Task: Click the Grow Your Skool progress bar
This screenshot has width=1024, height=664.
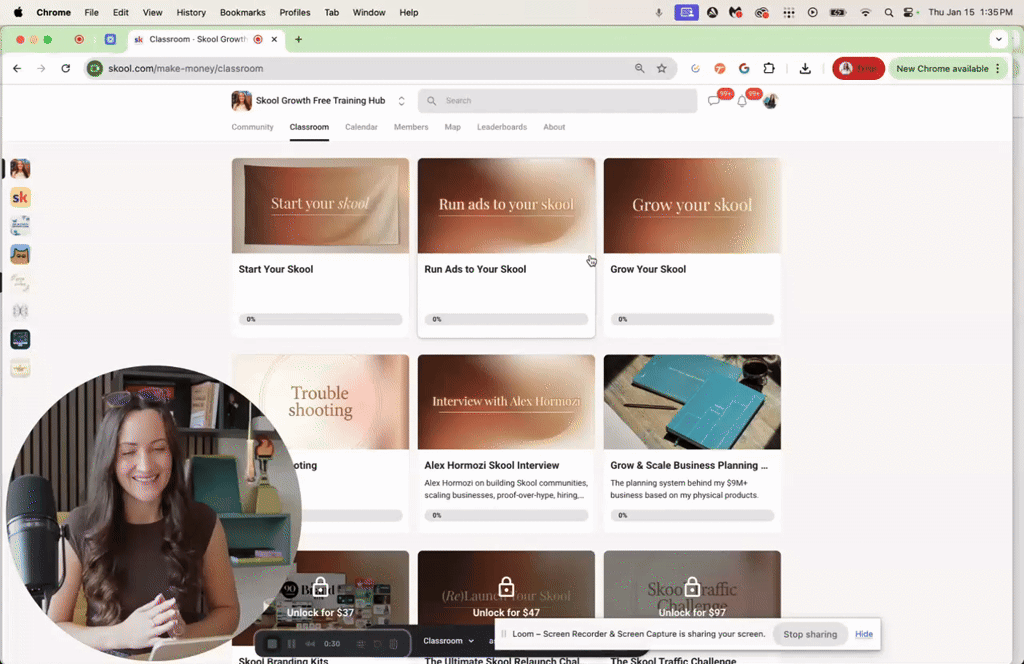Action: point(692,319)
